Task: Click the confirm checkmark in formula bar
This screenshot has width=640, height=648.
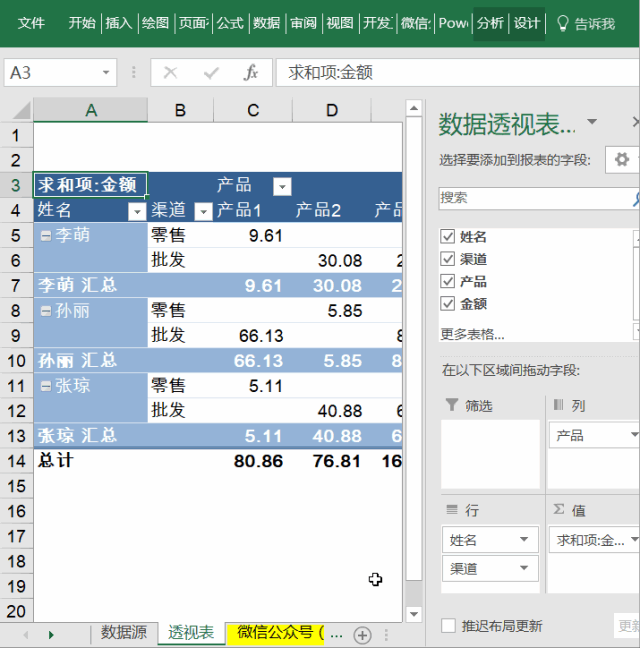Action: [x=211, y=73]
